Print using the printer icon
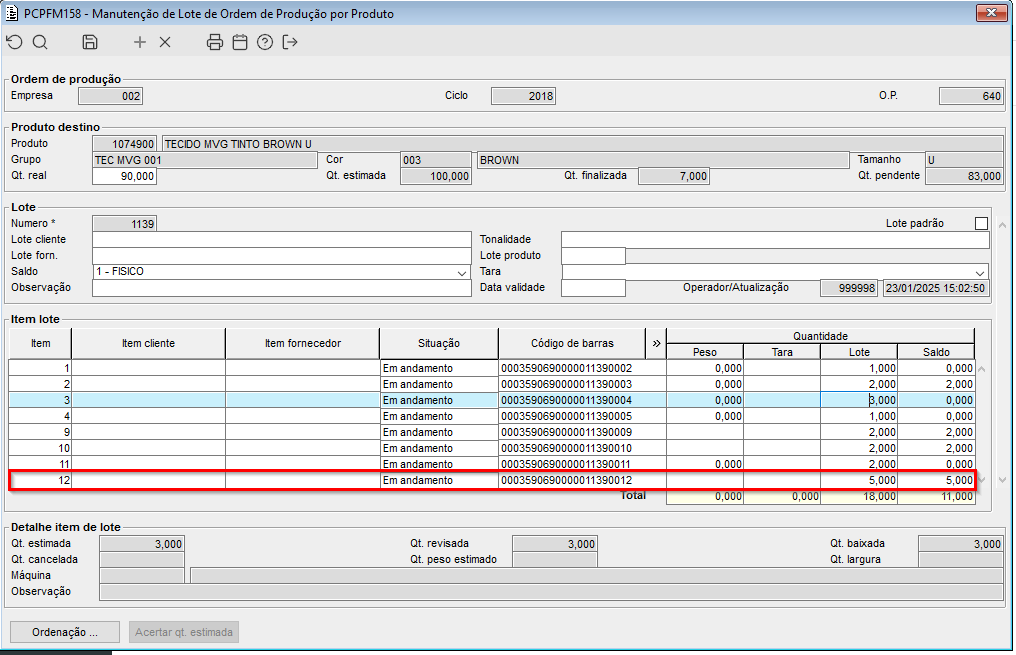1016x655 pixels. tap(214, 42)
